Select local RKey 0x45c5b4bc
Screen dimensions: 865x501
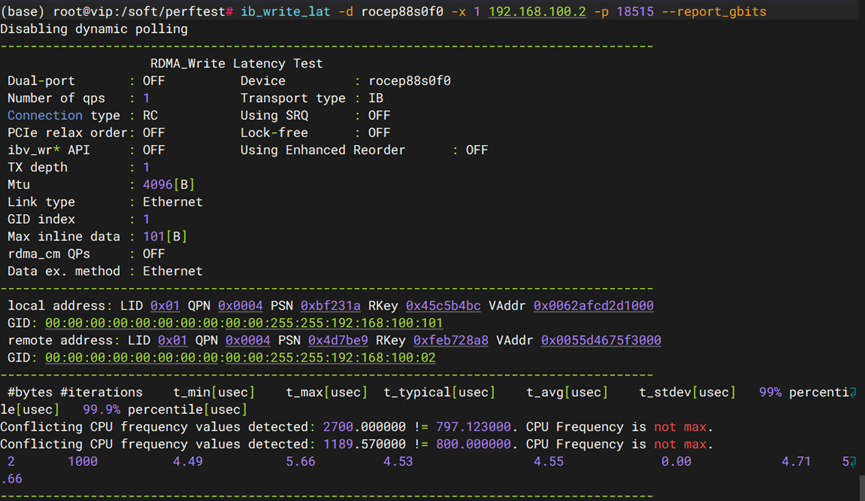[443, 305]
